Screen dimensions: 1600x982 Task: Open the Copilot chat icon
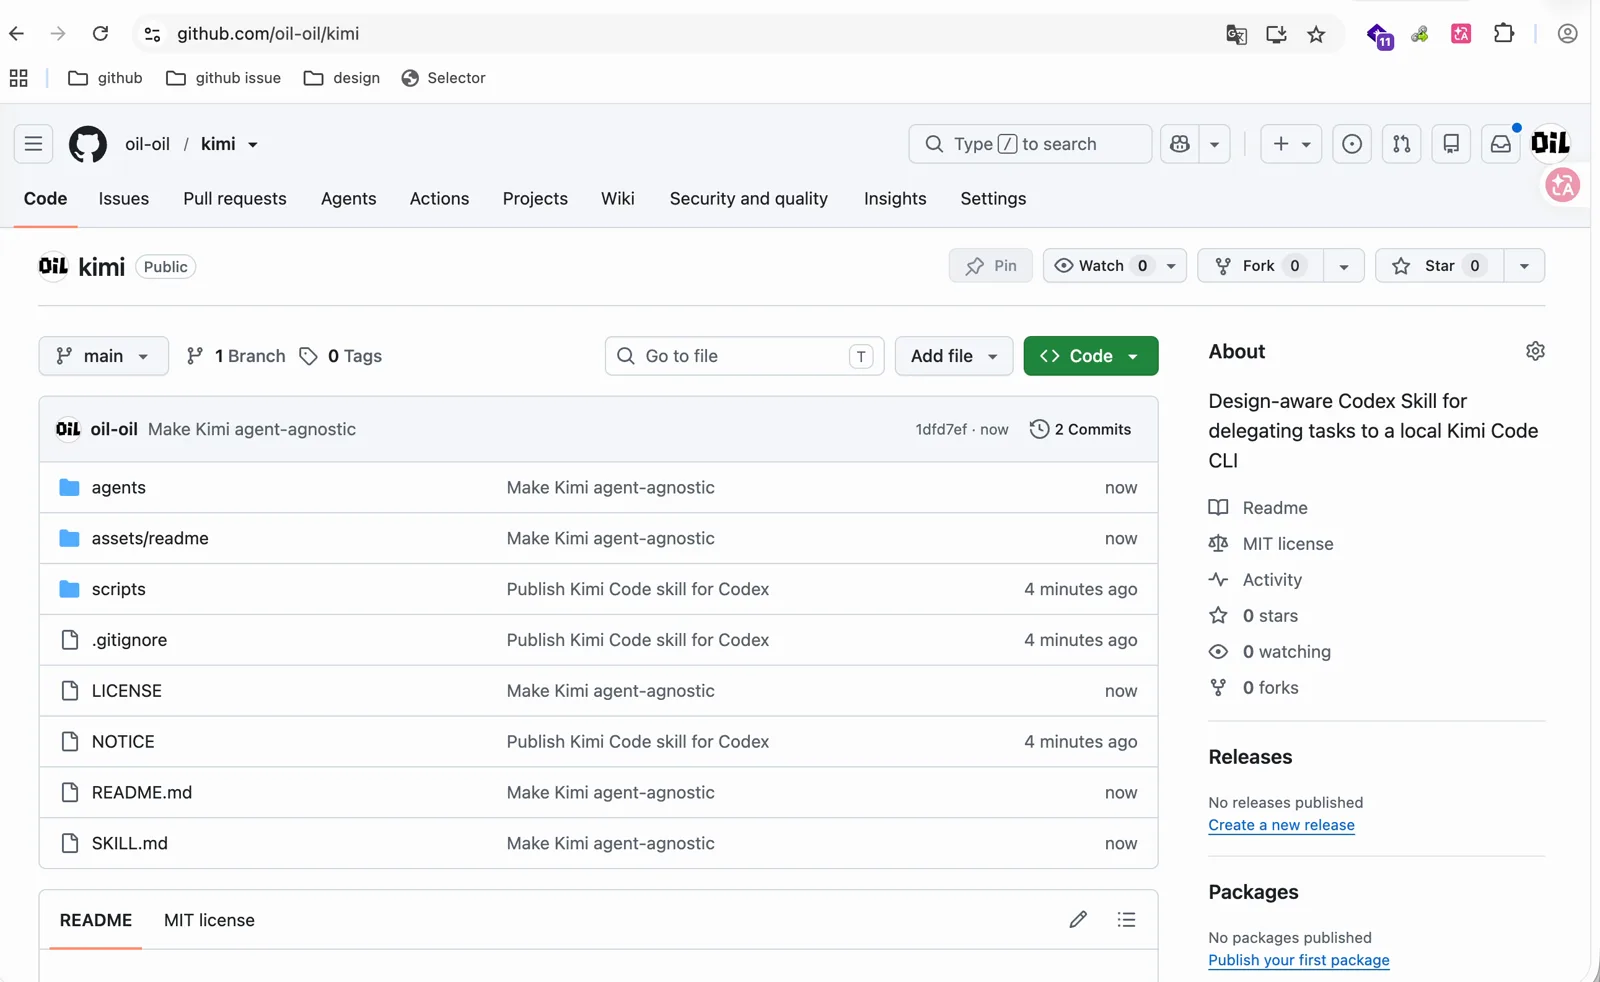click(1180, 144)
